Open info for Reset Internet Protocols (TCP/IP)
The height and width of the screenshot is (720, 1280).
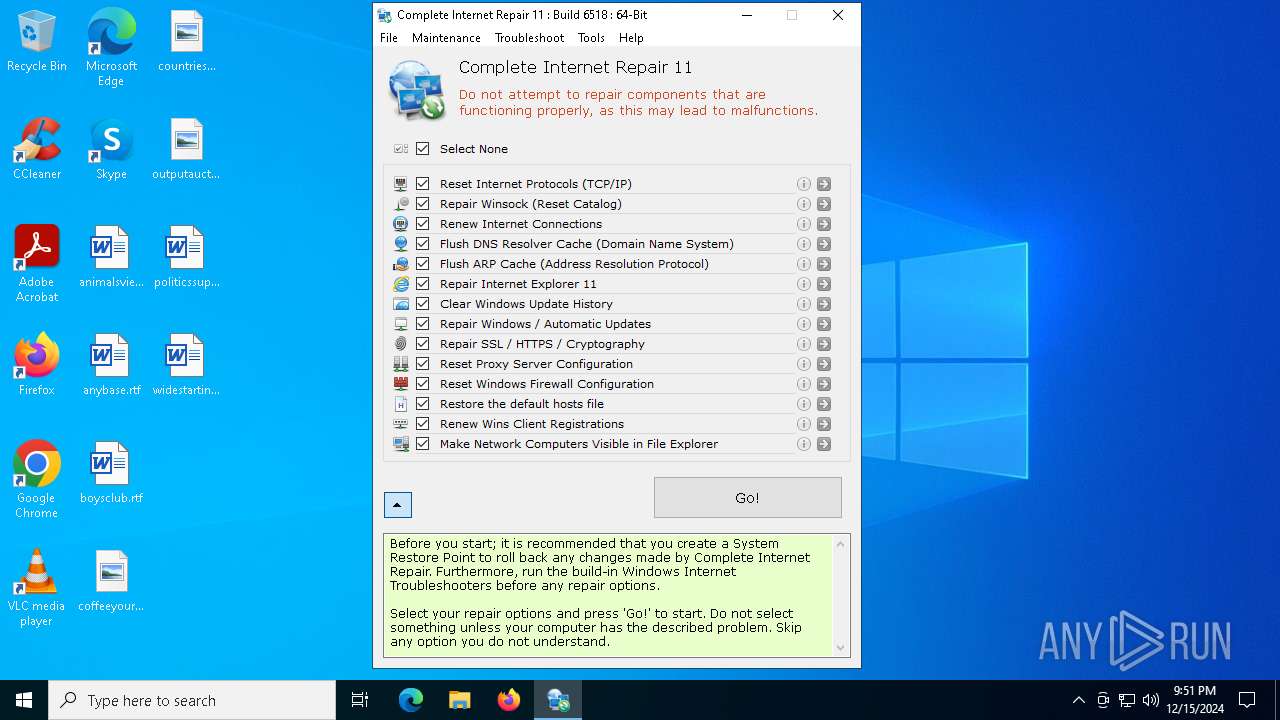(803, 184)
